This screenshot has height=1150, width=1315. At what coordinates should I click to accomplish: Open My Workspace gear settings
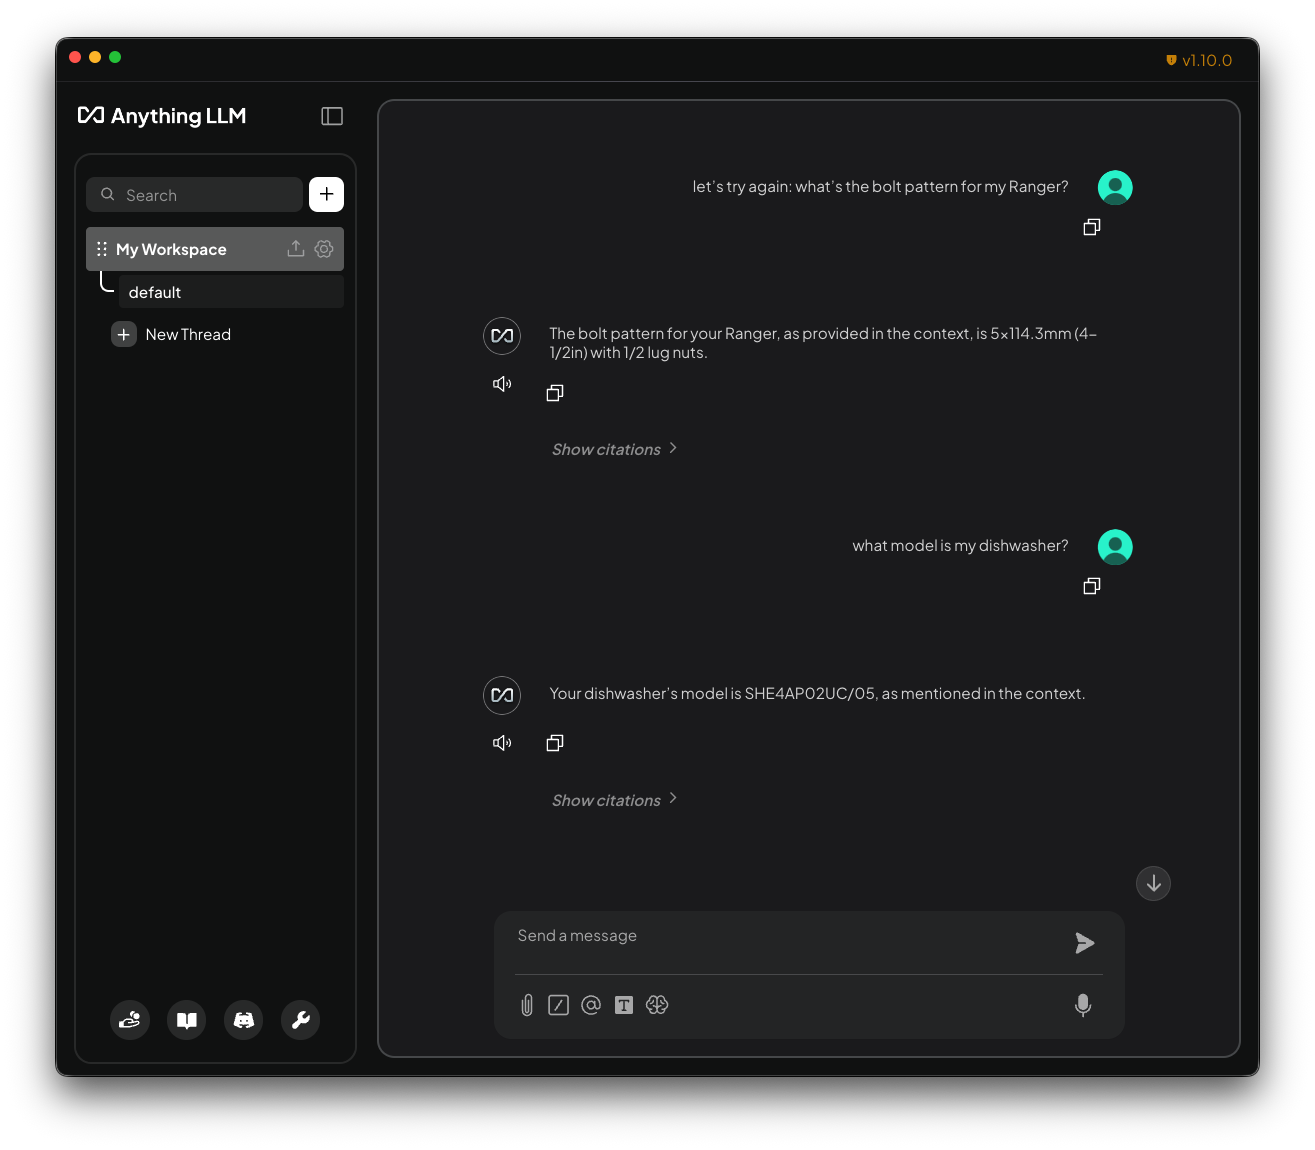pos(323,248)
